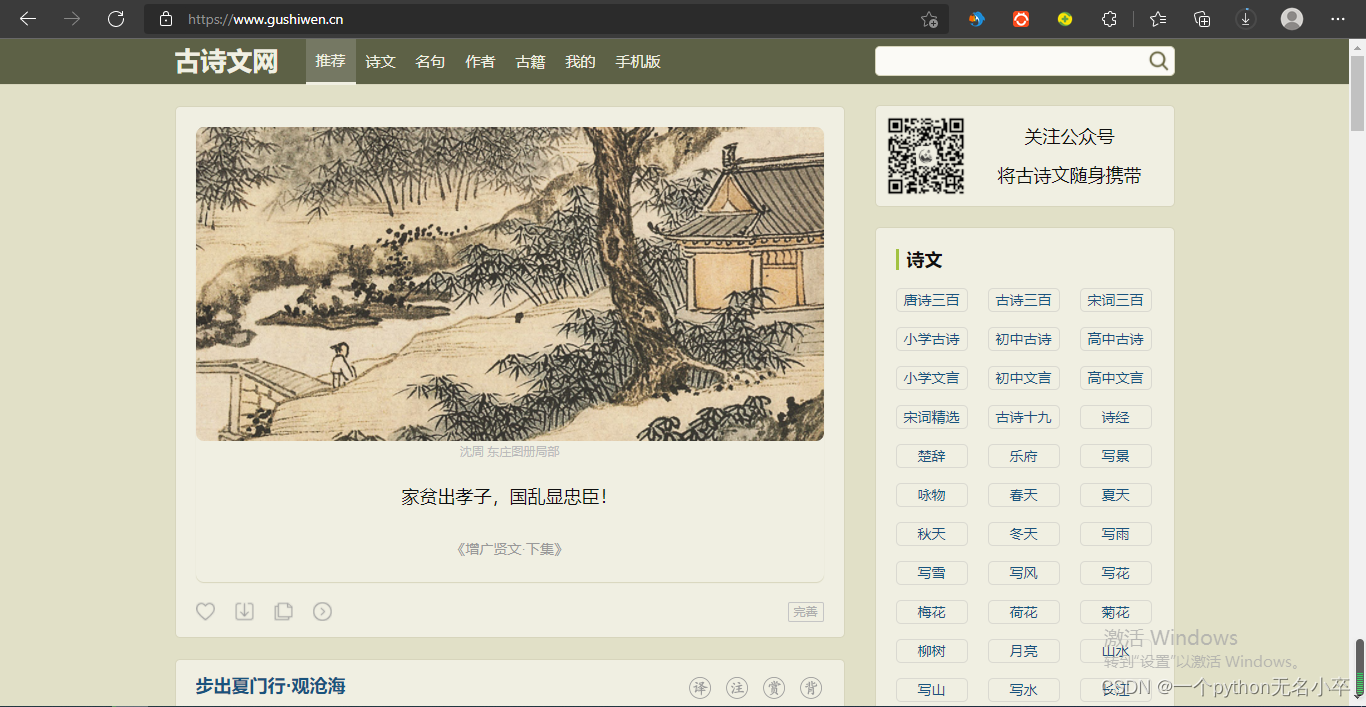The width and height of the screenshot is (1366, 707).
Task: Select the 秋天 category tag
Action: pos(932,534)
